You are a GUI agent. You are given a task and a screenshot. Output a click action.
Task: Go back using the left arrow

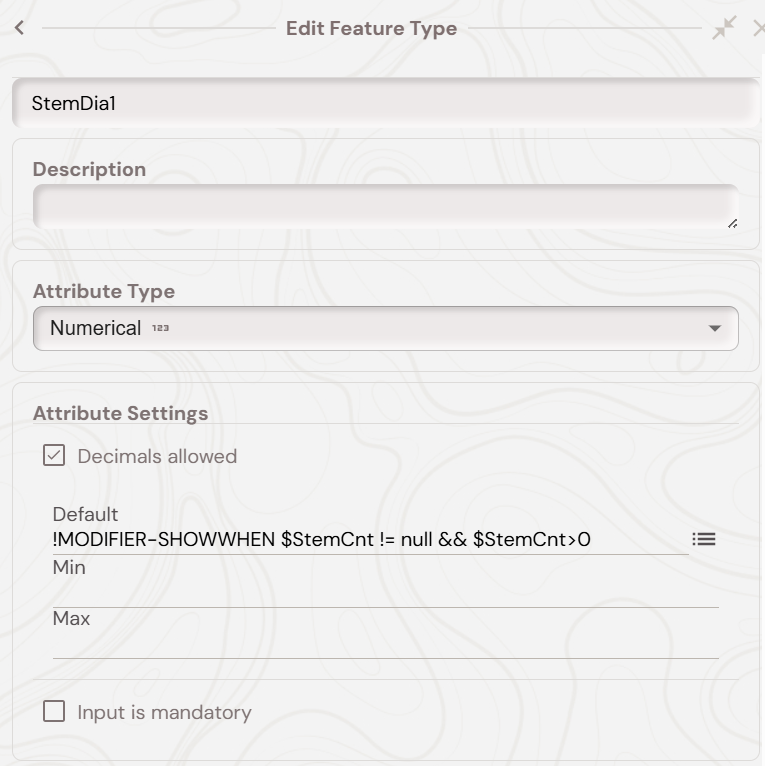point(19,28)
